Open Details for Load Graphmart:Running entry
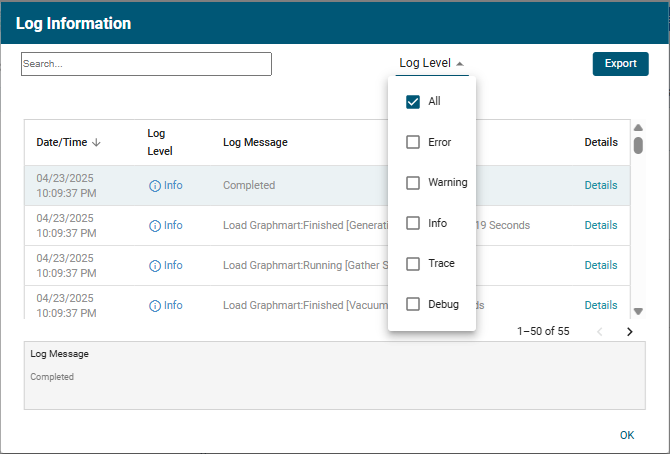This screenshot has height=454, width=670. pos(600,265)
